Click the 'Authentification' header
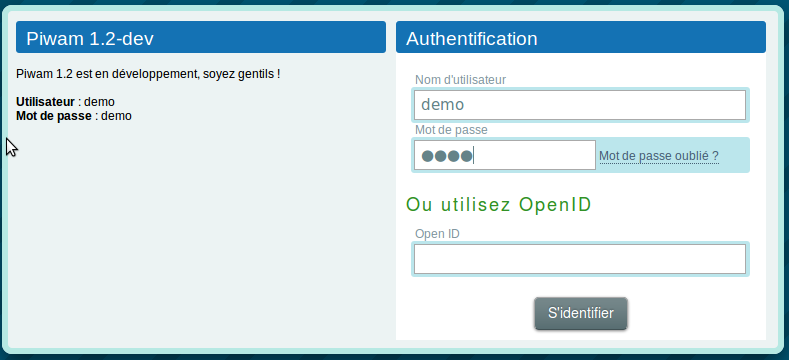The height and width of the screenshot is (360, 789). click(x=581, y=37)
